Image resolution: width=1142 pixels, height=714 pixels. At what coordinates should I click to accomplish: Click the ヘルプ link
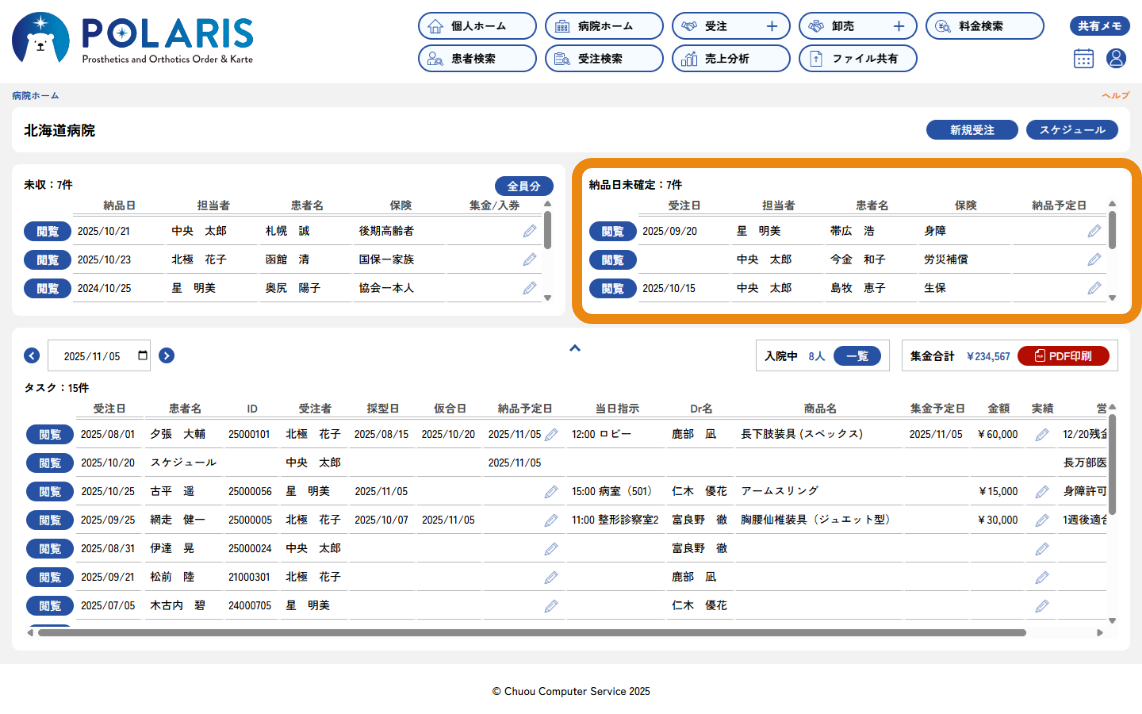point(1115,96)
